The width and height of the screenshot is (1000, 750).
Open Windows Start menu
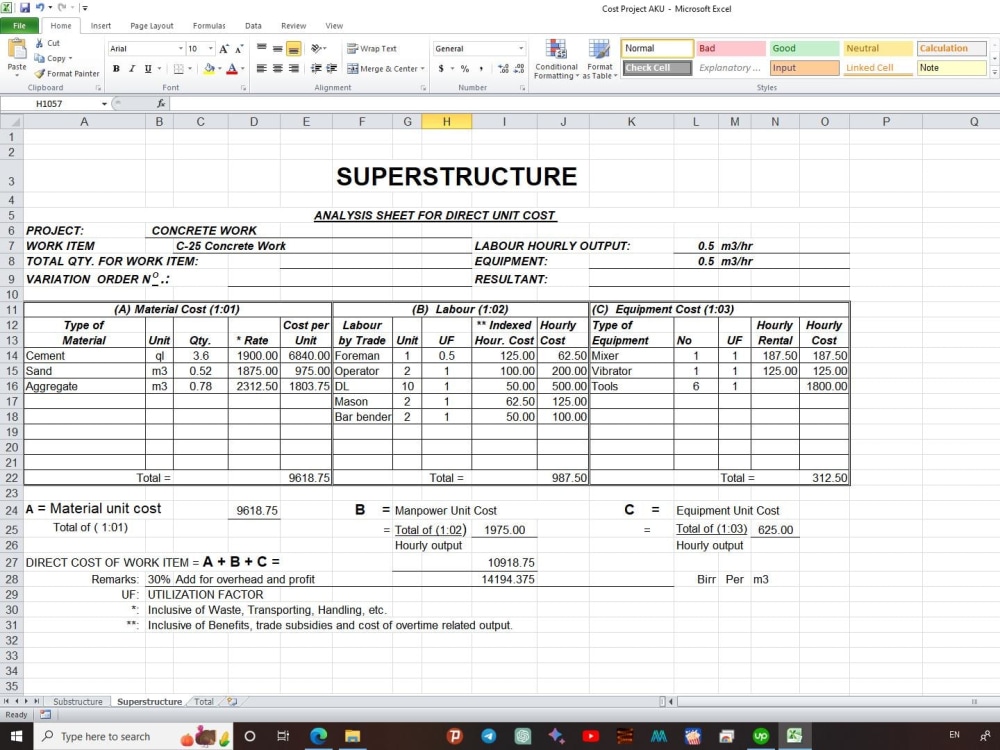pos(16,736)
